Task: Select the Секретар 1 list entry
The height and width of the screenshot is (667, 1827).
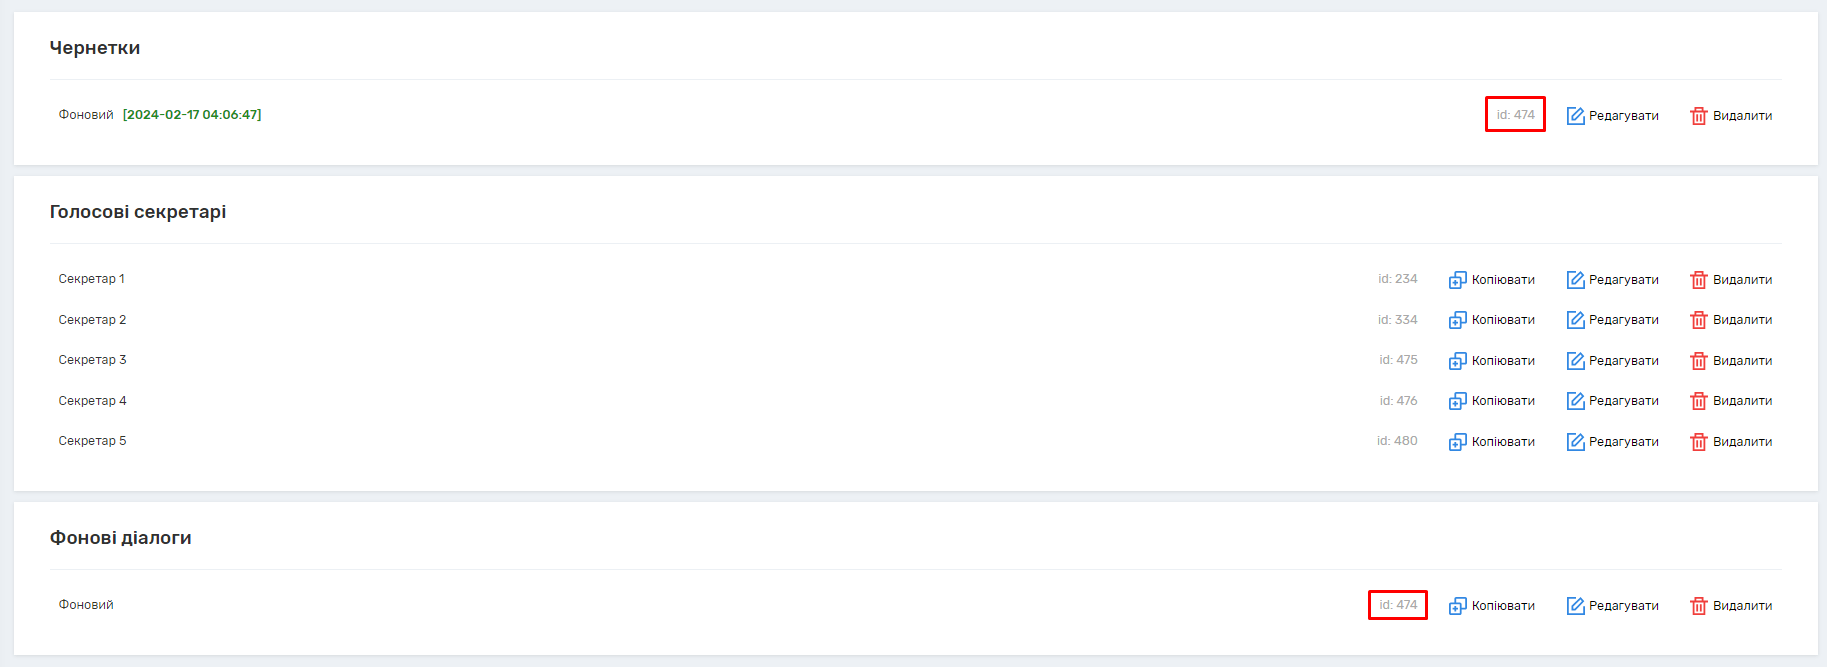Action: 92,279
